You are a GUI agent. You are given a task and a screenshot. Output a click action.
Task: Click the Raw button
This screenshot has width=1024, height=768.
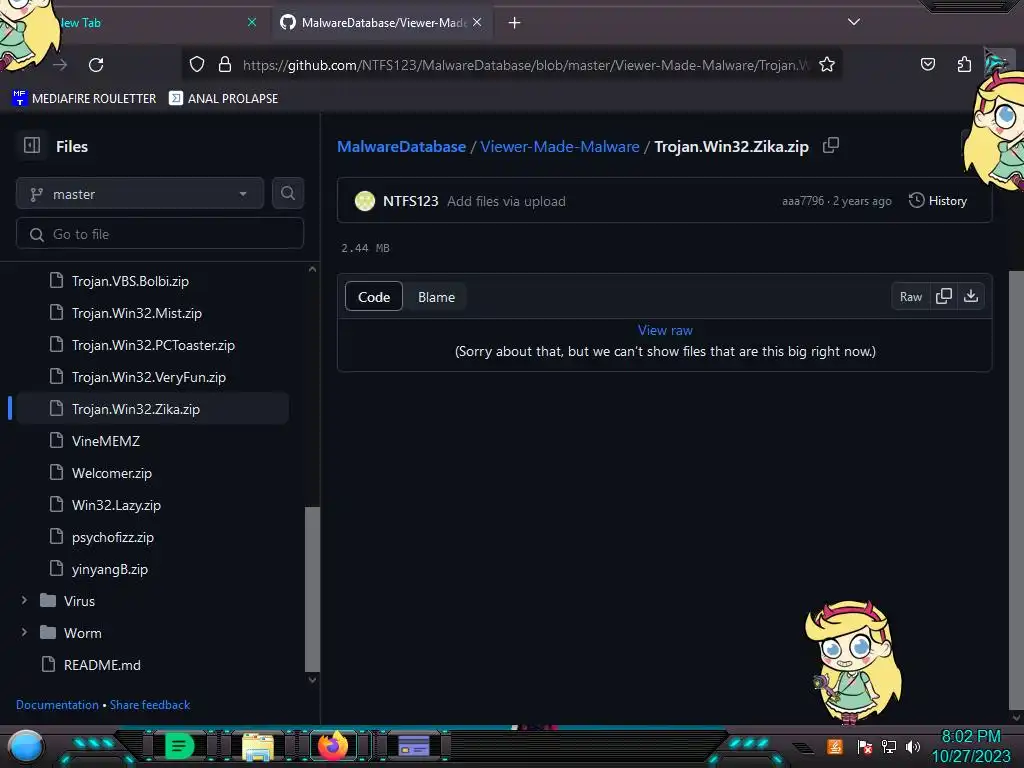[x=910, y=296]
